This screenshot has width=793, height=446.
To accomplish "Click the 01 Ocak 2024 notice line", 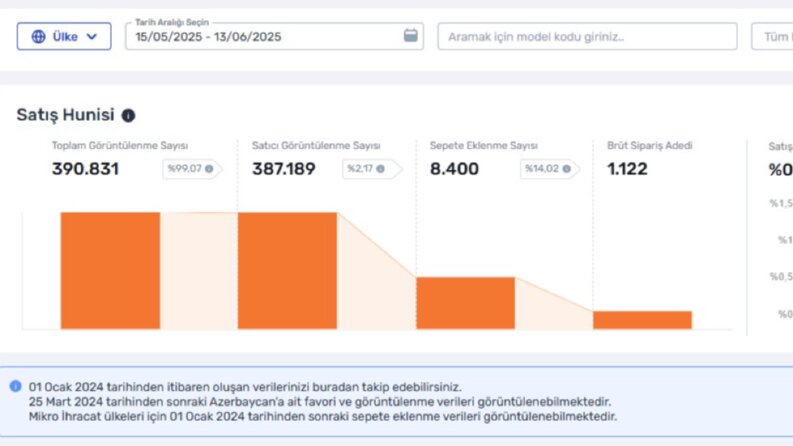I will click(x=245, y=387).
